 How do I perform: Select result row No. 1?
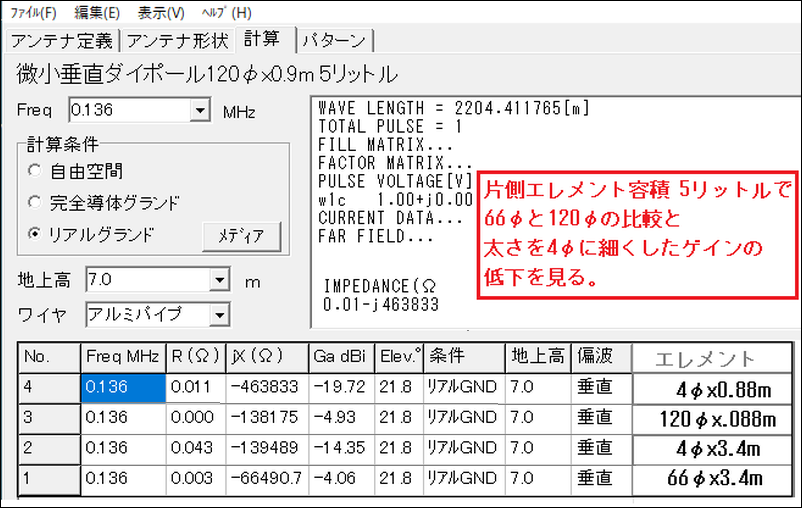pyautogui.click(x=48, y=480)
